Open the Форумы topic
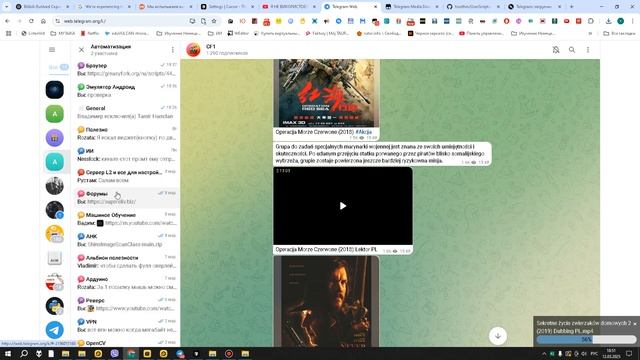 [127, 198]
